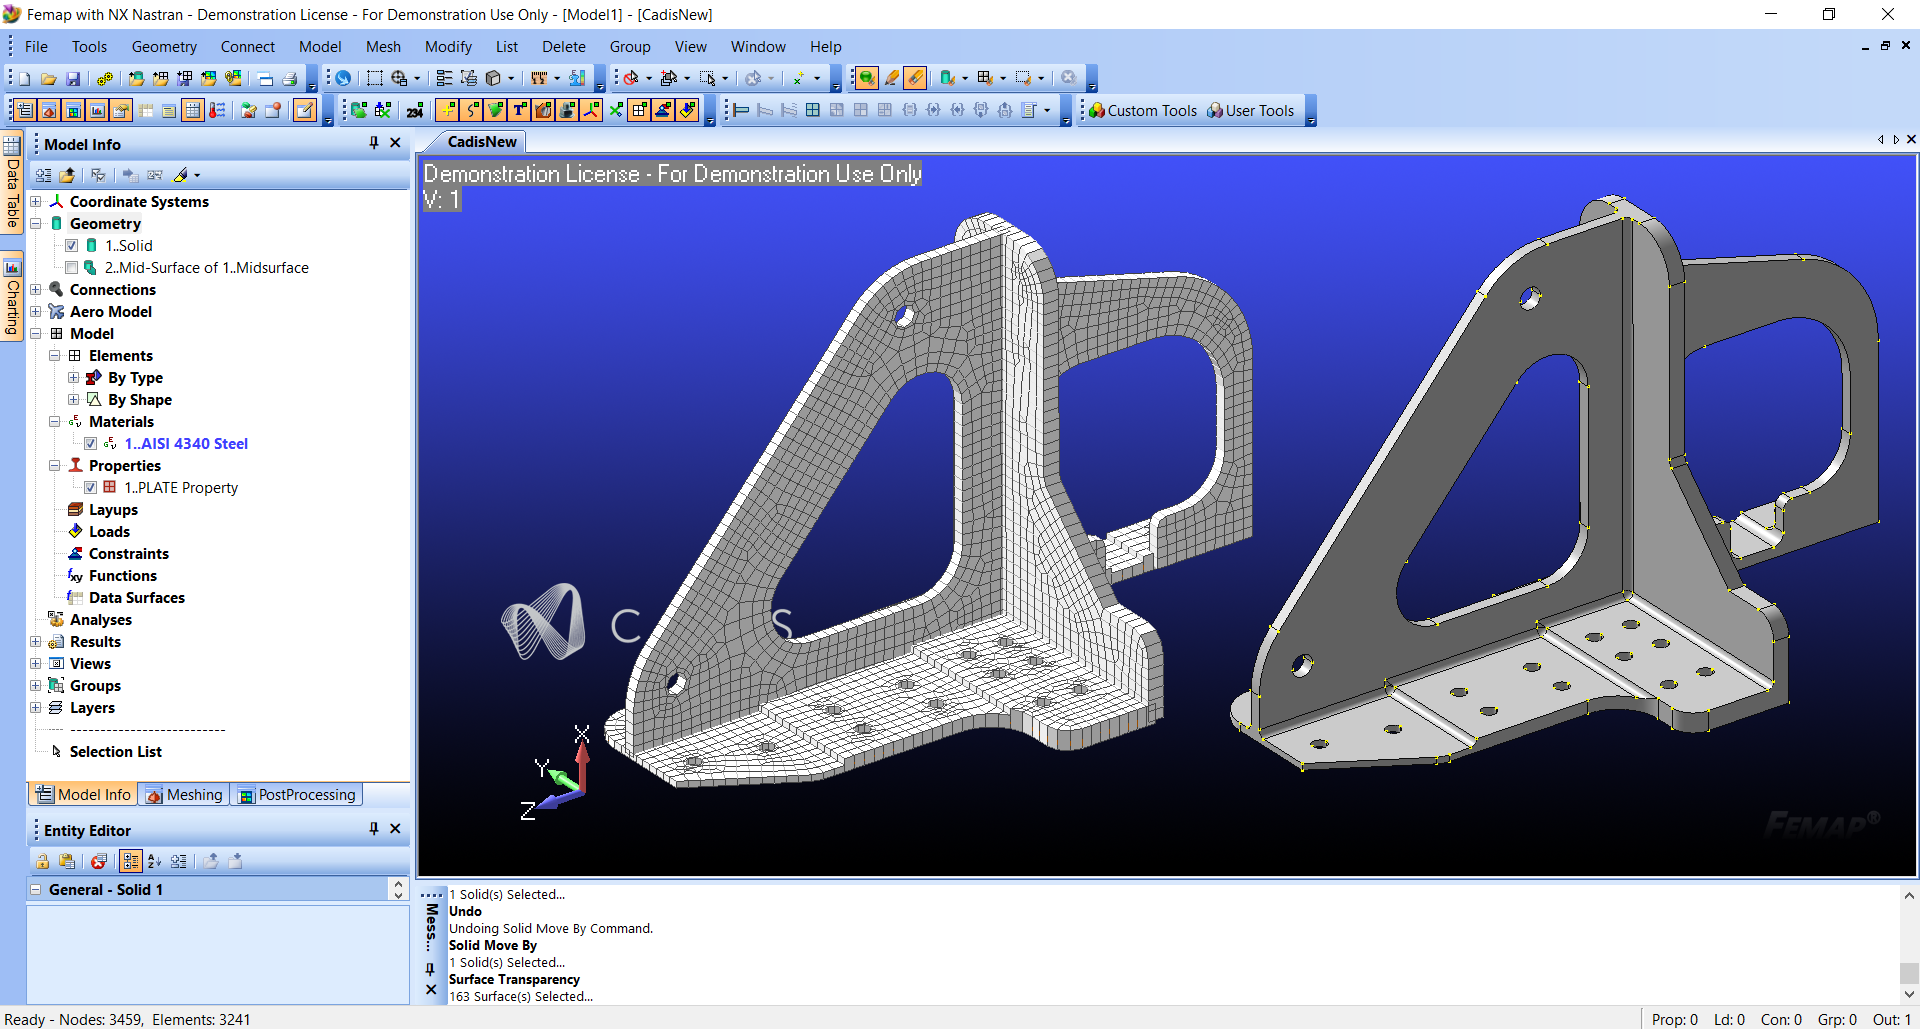The width and height of the screenshot is (1920, 1029).
Task: Click the Open file folder icon
Action: [x=48, y=78]
